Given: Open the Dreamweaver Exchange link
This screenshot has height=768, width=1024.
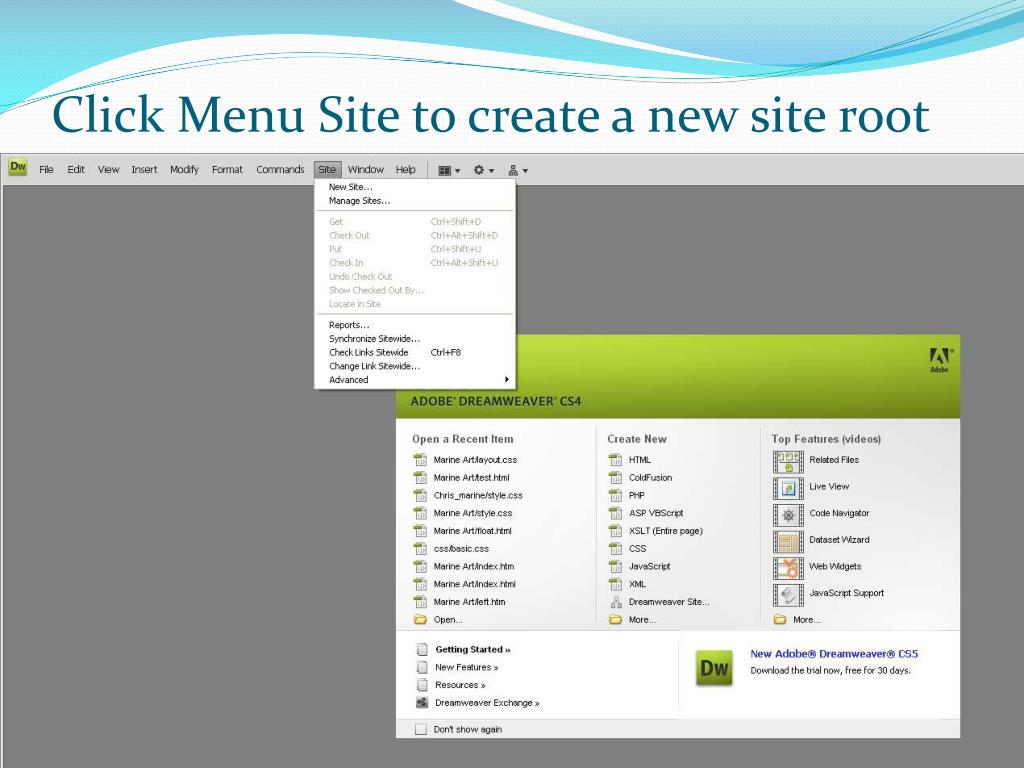Looking at the screenshot, I should coord(487,703).
